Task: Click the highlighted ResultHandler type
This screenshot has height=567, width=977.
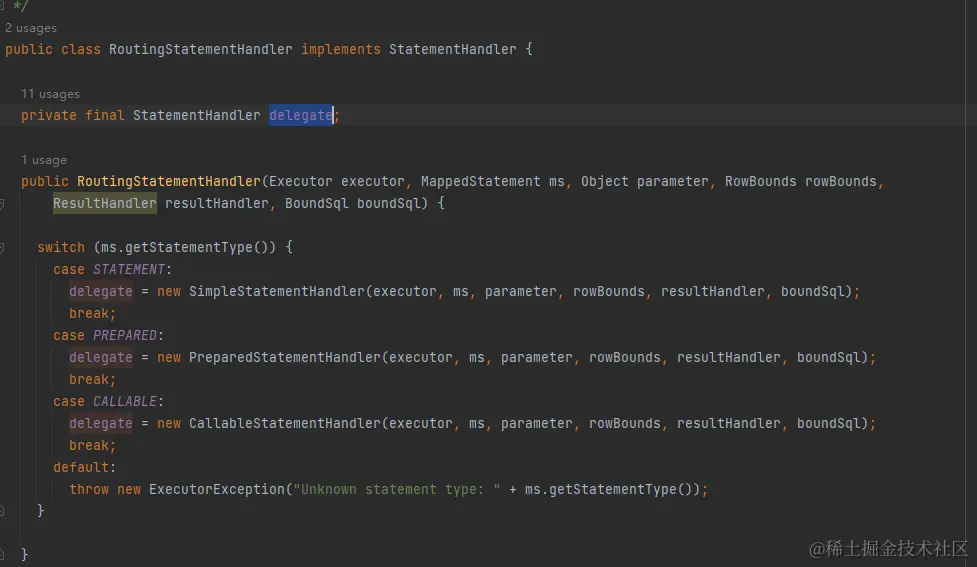Action: 105,203
